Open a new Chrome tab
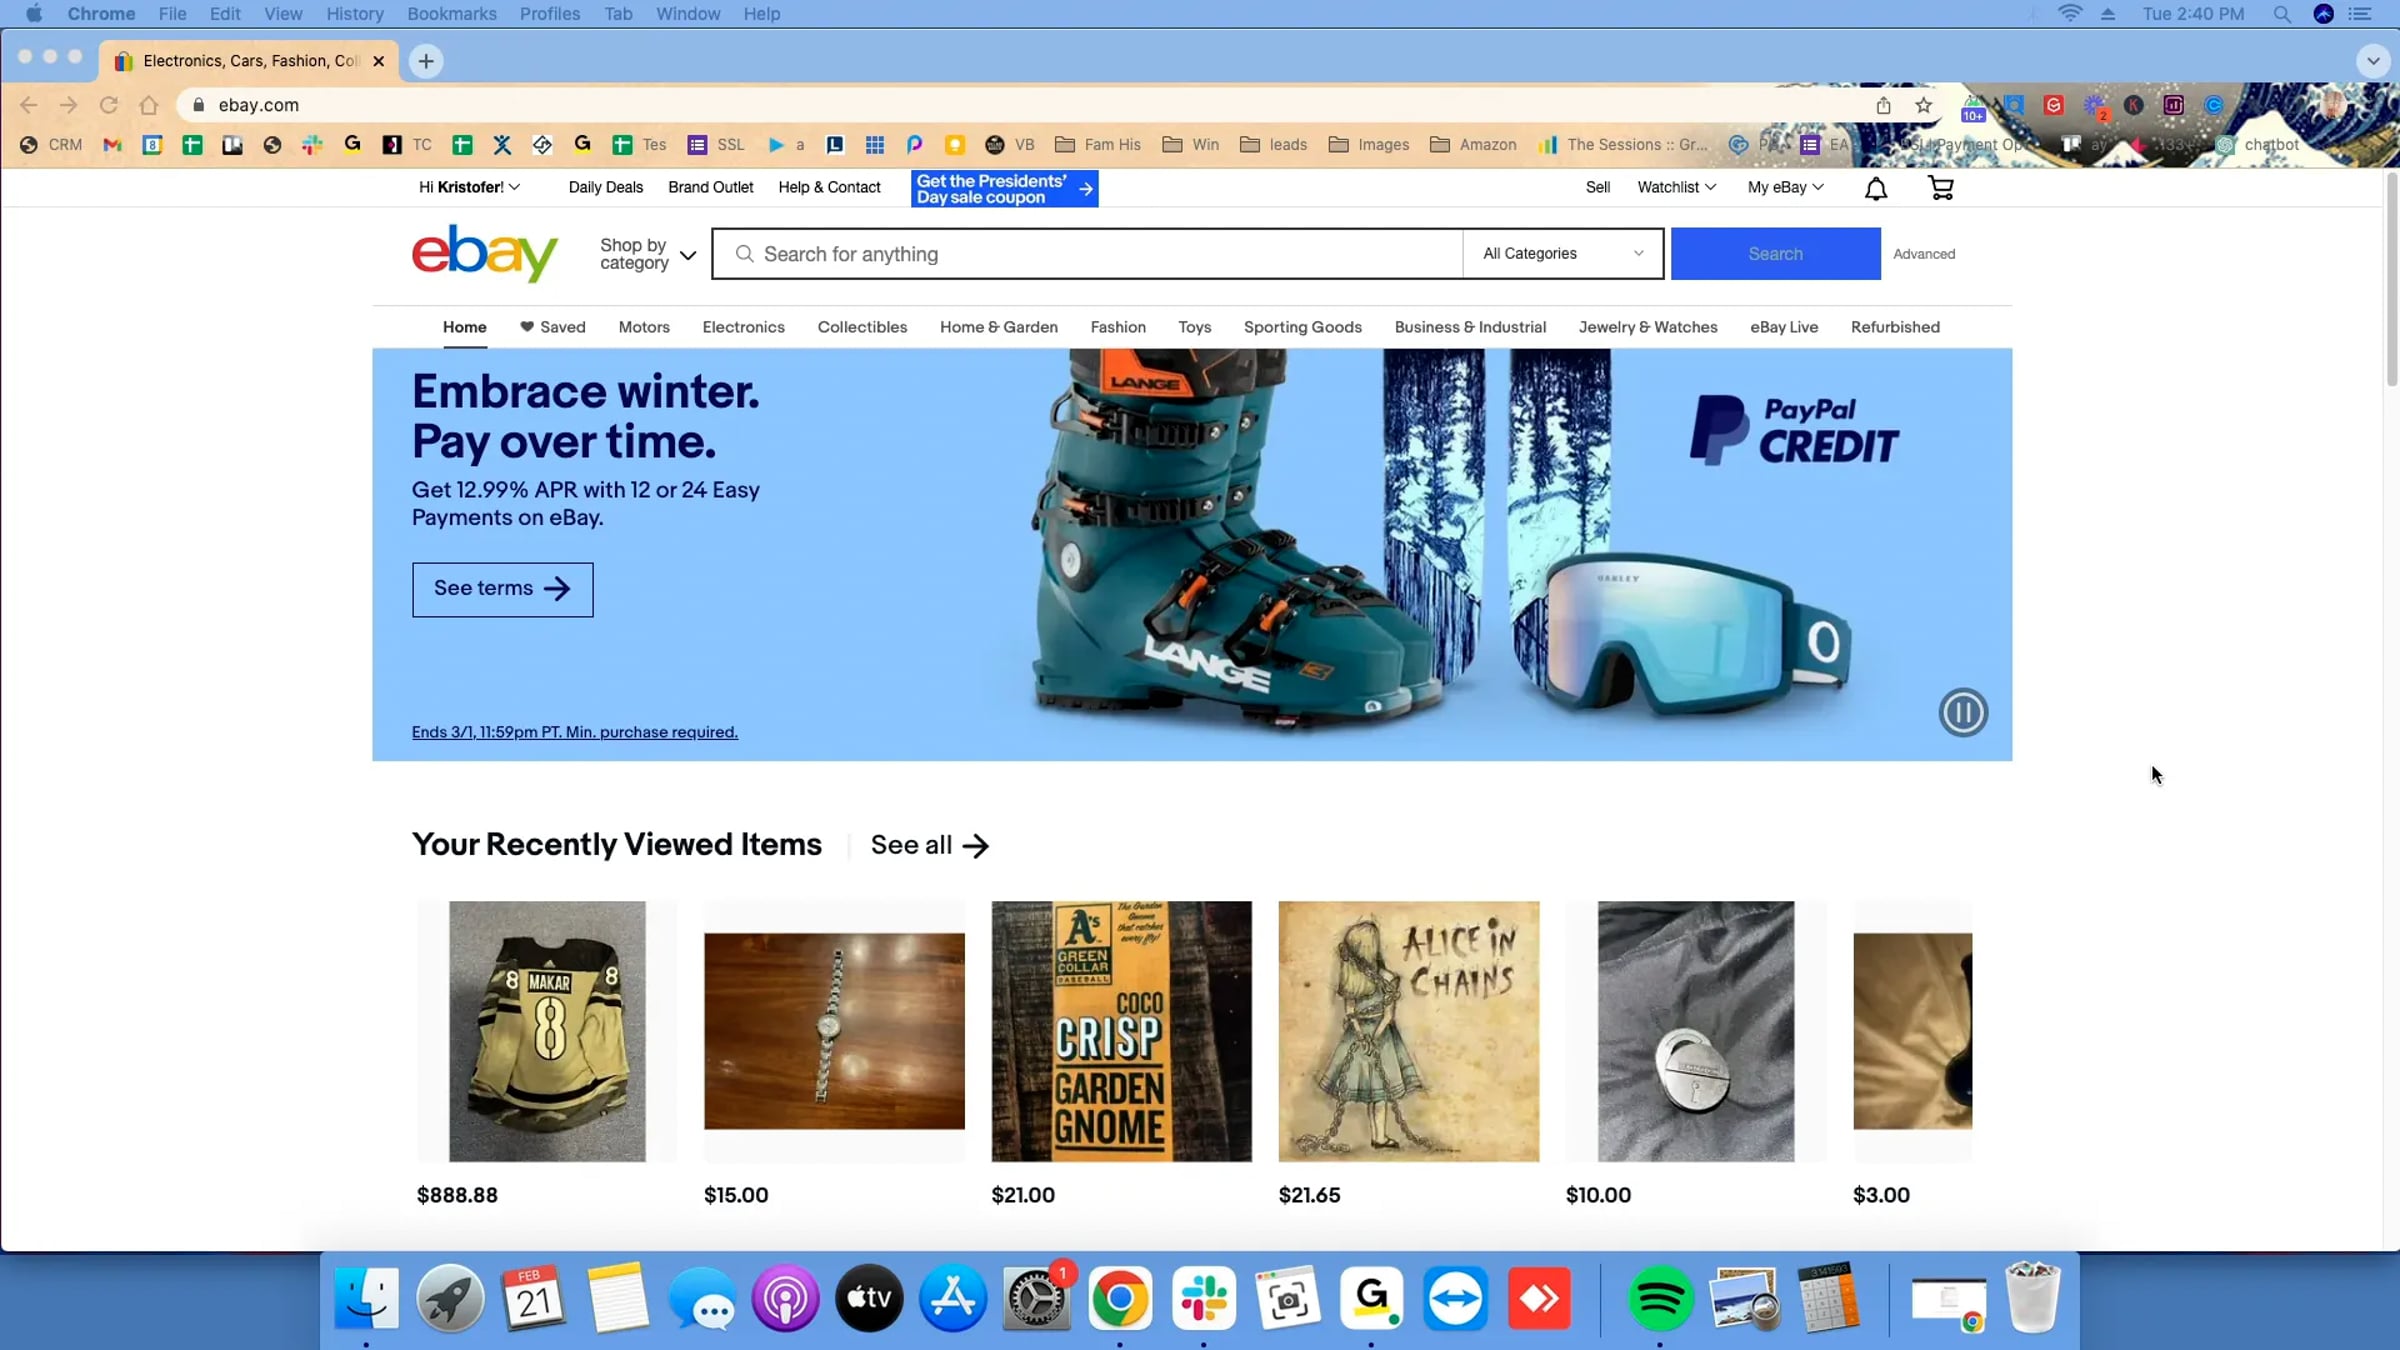 pyautogui.click(x=426, y=61)
